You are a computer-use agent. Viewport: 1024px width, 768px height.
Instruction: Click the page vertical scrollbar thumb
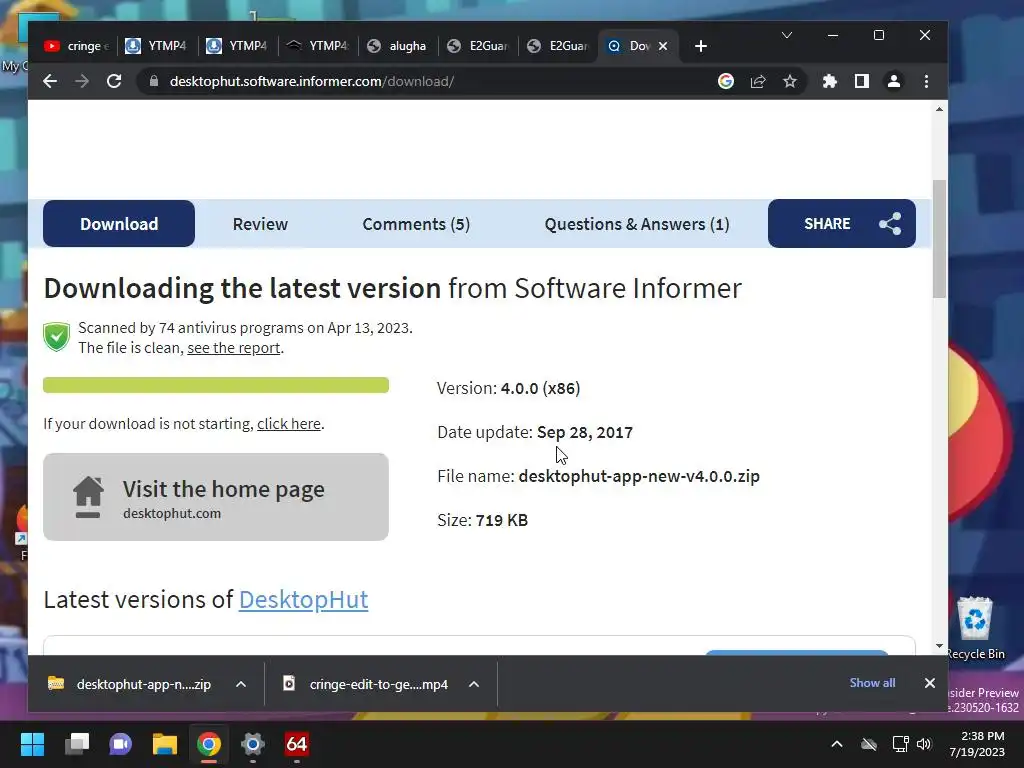939,238
